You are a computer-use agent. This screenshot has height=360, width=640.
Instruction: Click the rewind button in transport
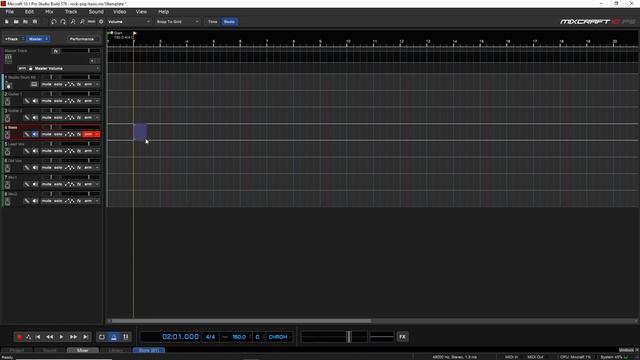pyautogui.click(x=49, y=337)
